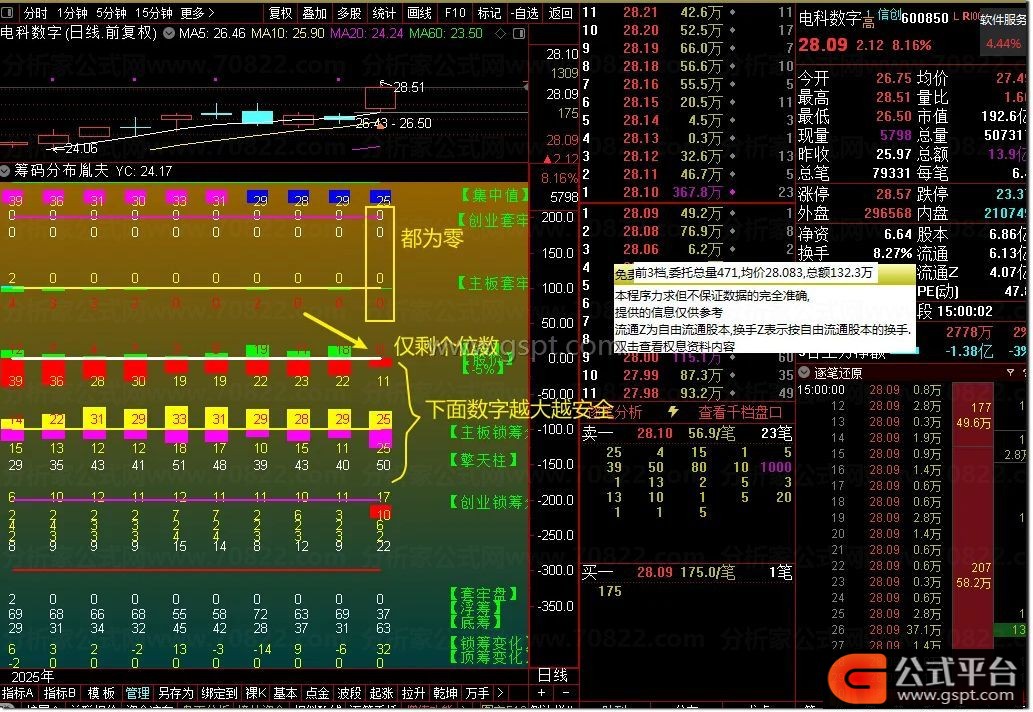Click the 管理 manage button

[138, 693]
